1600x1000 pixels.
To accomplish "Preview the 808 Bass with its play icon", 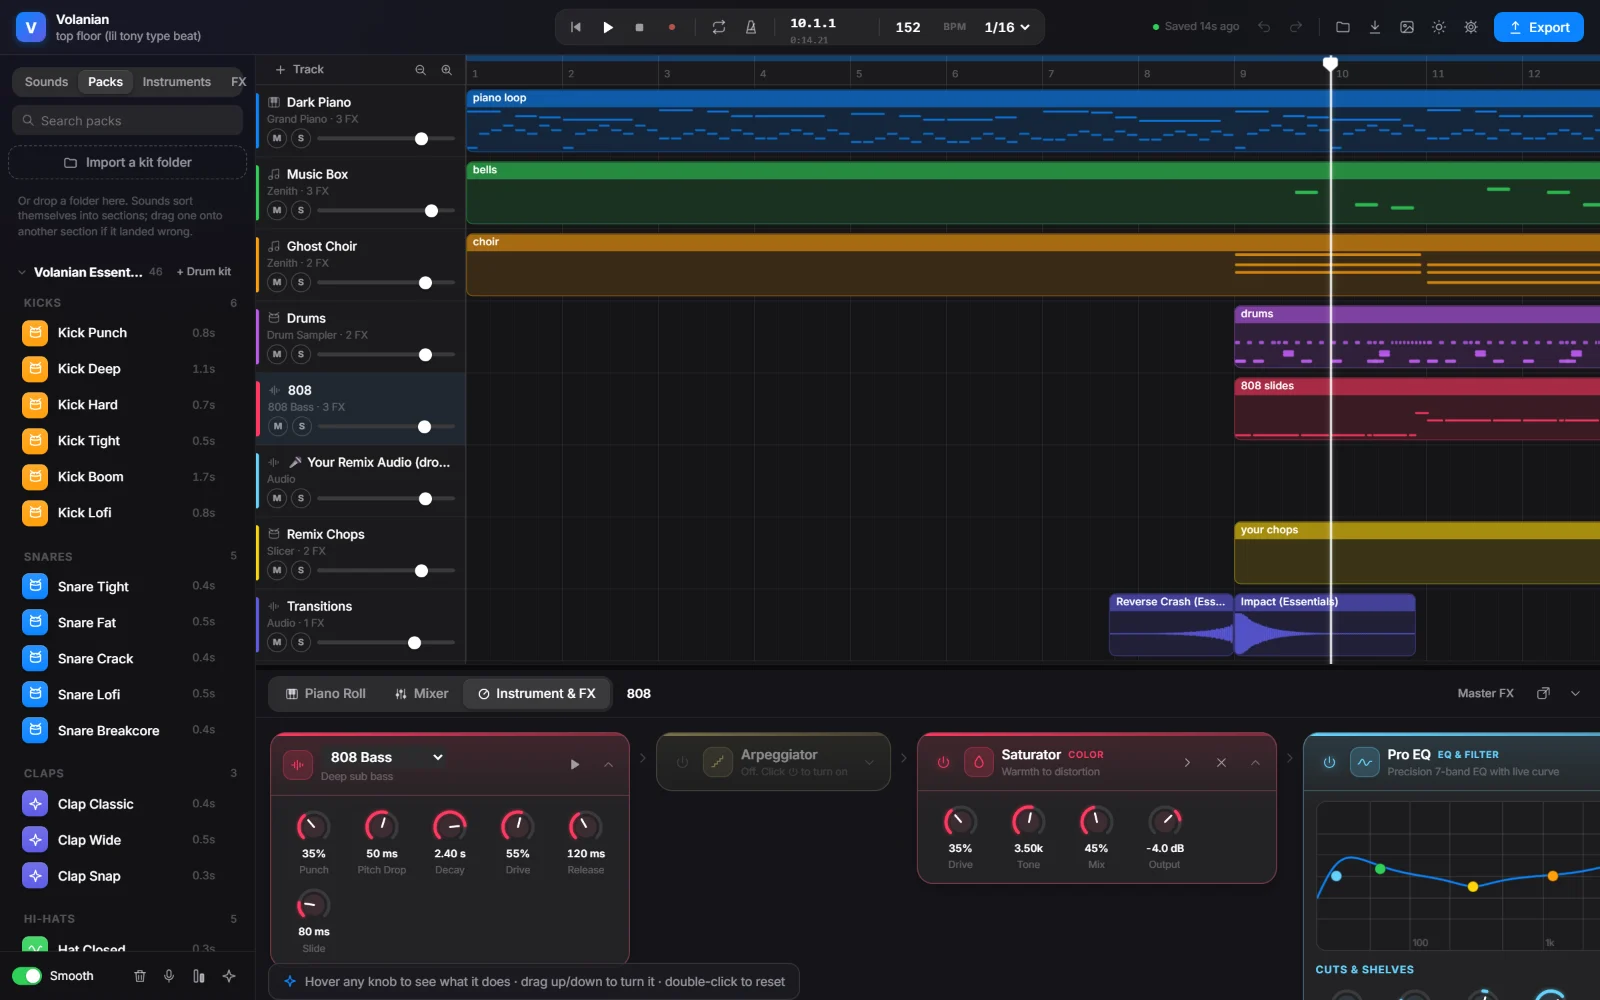I will (575, 764).
